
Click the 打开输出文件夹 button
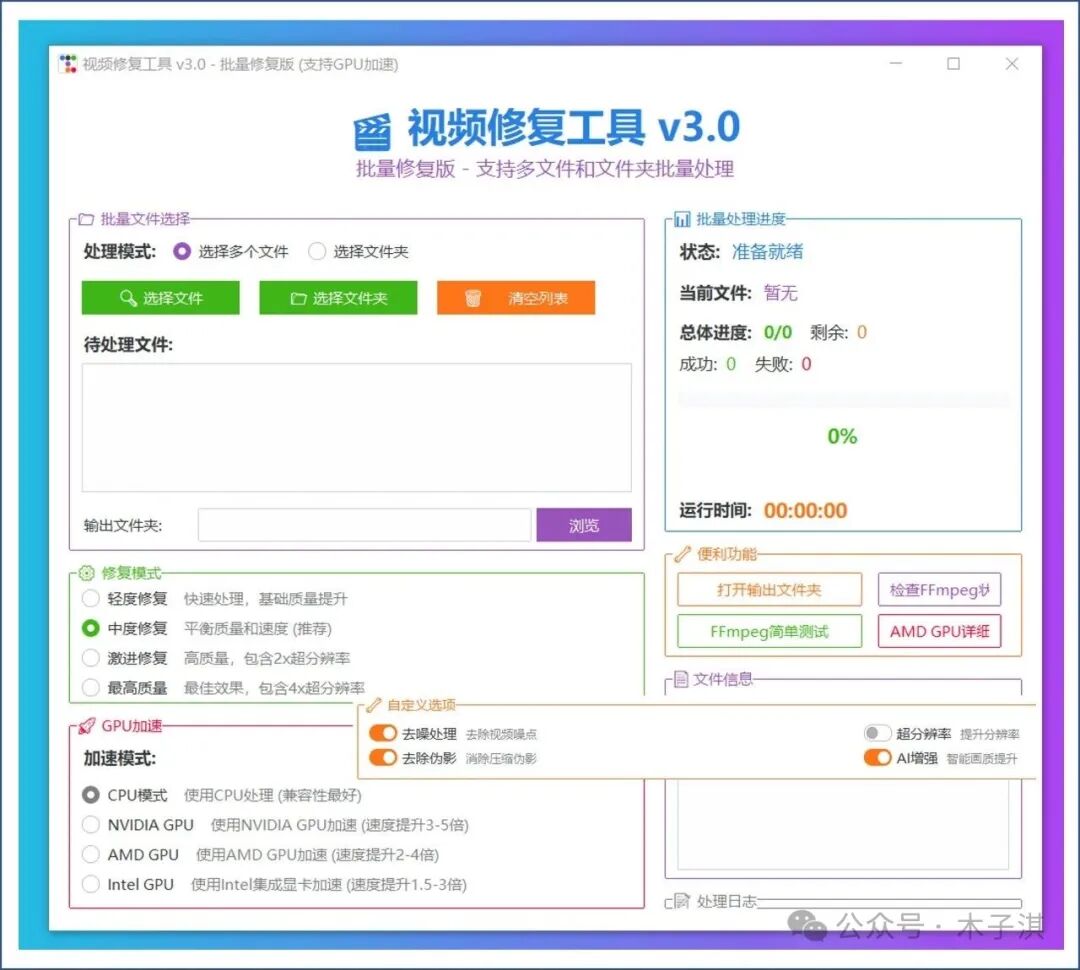pos(768,590)
